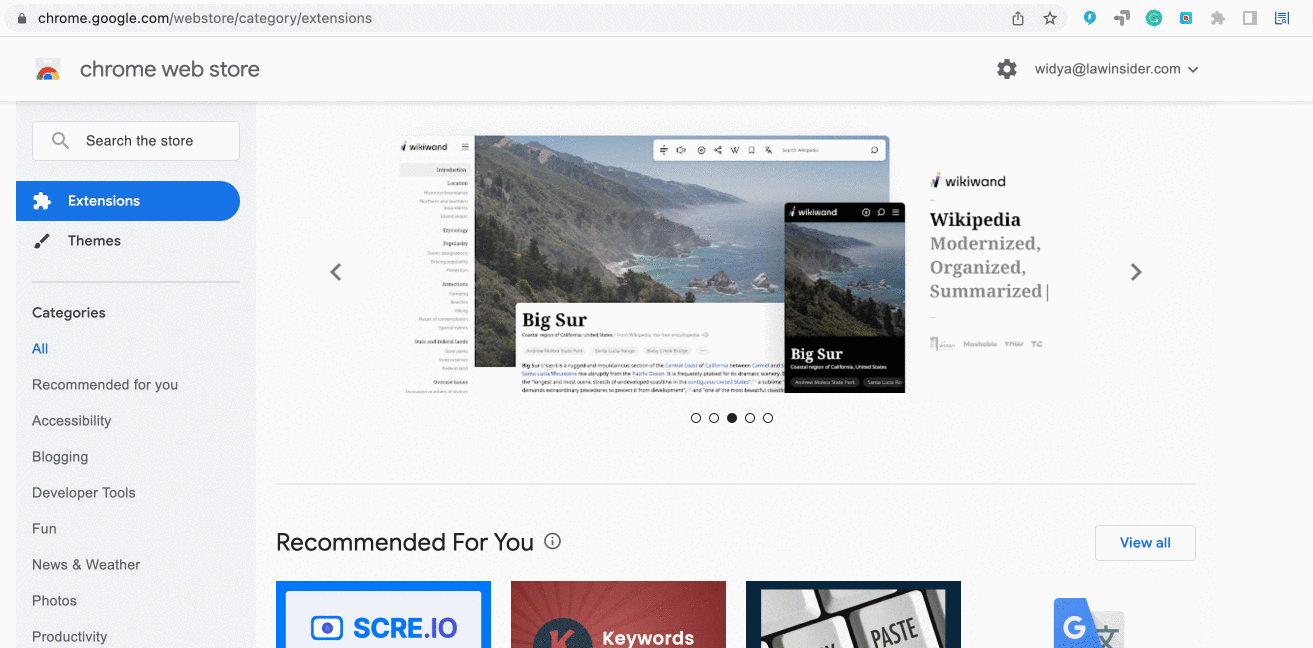Open the Productivity category

click(x=69, y=637)
